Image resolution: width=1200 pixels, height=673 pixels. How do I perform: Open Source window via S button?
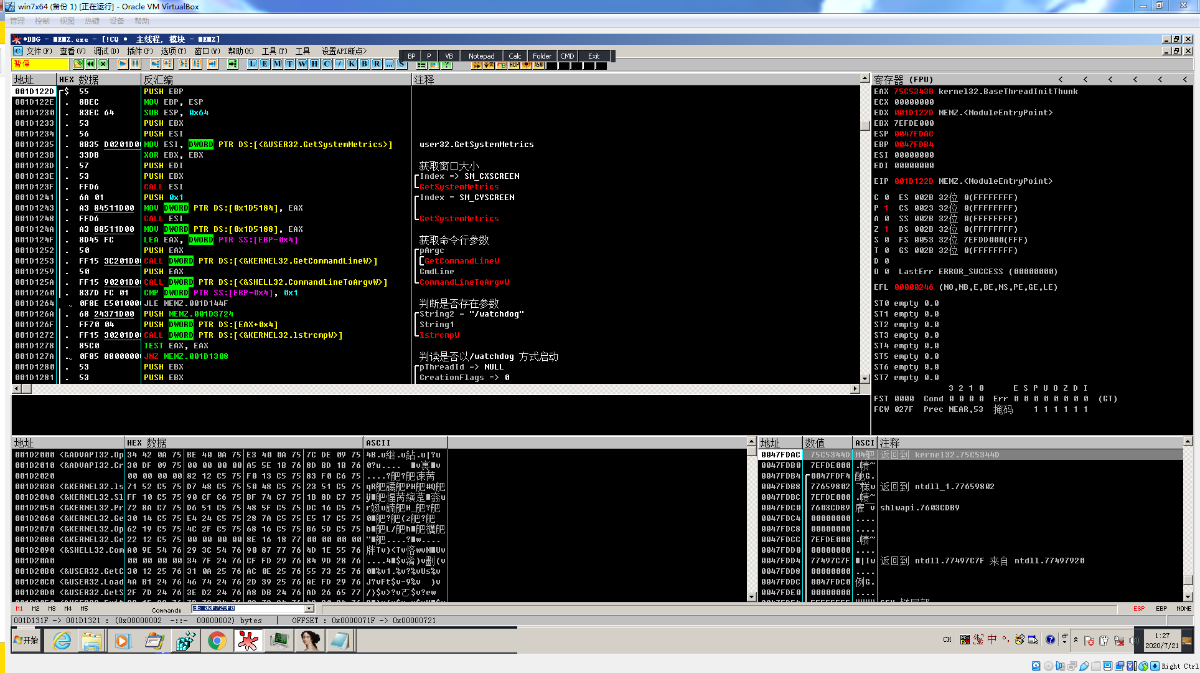(401, 65)
